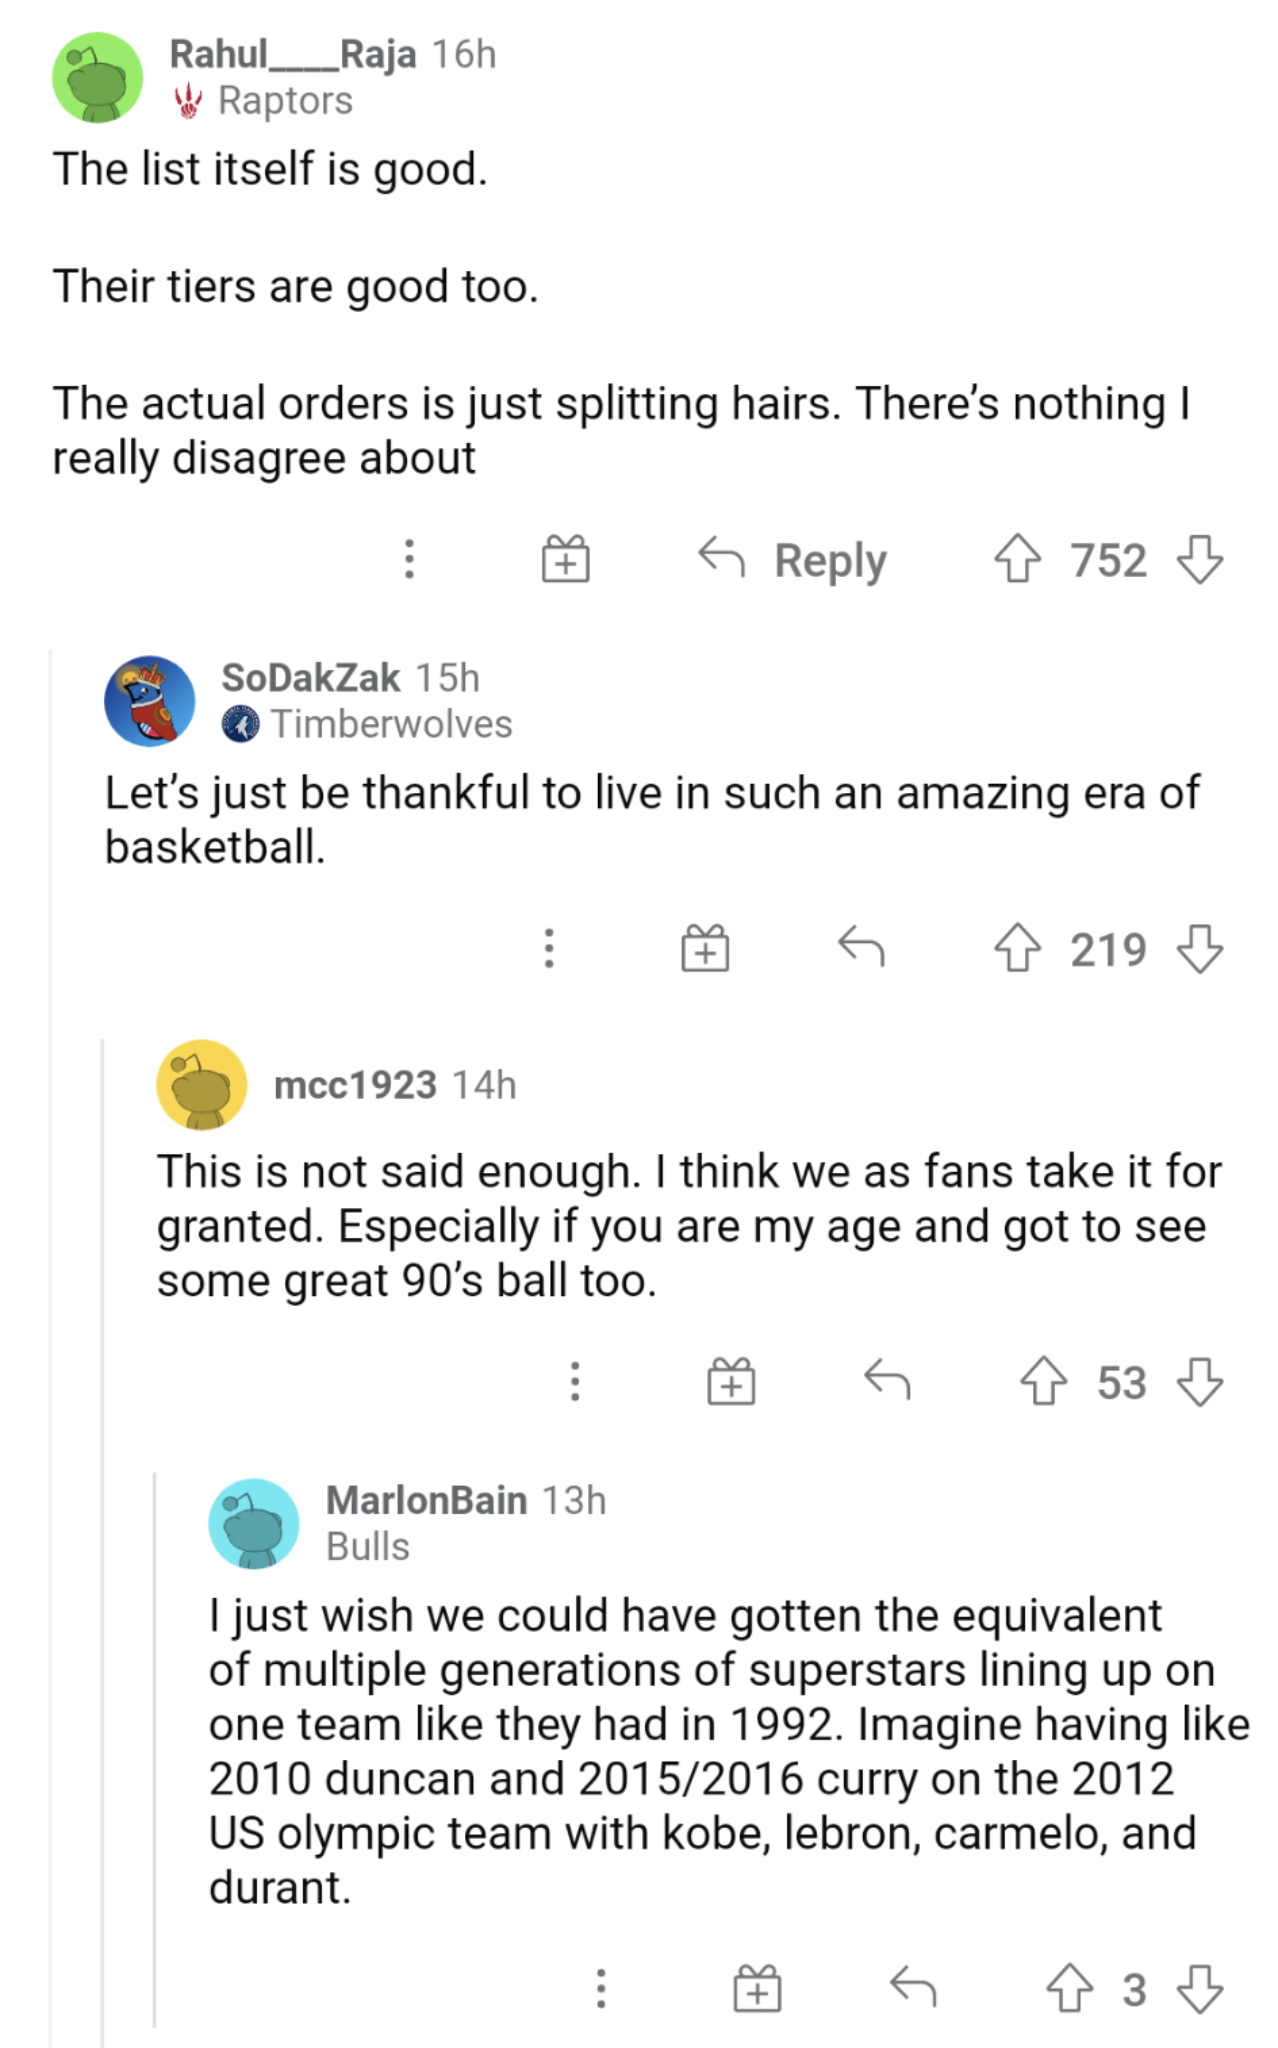This screenshot has width=1278, height=2048.
Task: Downvote SoDakZak's 219-point comment
Action: coord(1199,948)
